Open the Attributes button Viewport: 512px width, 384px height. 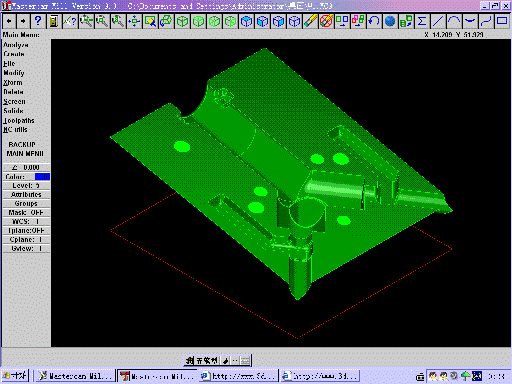point(26,195)
